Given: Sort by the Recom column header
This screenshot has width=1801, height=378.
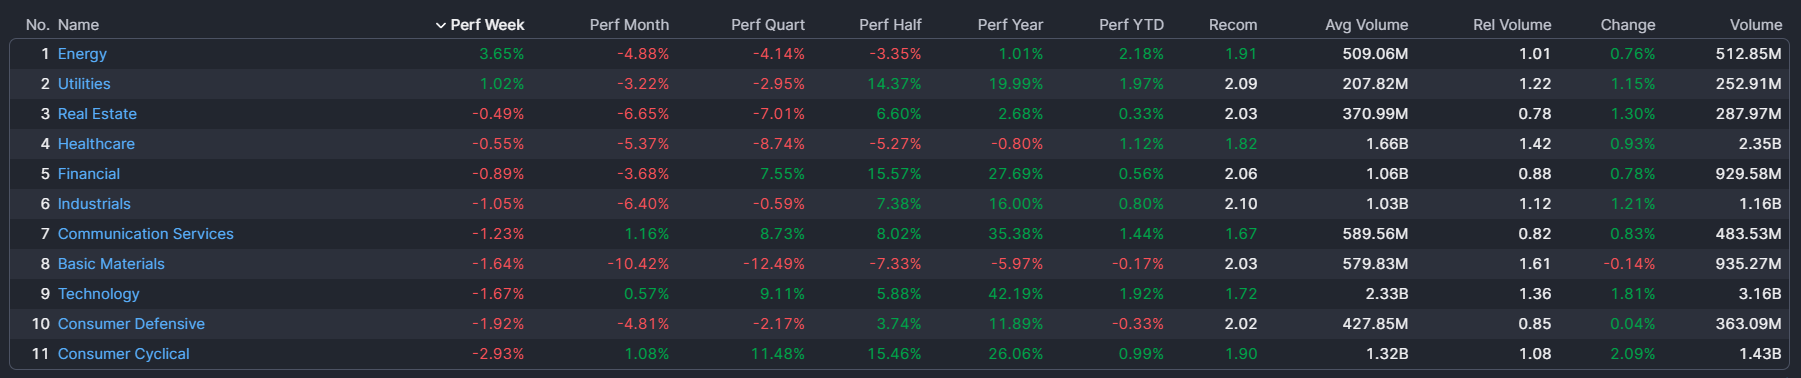Looking at the screenshot, I should (x=1233, y=25).
